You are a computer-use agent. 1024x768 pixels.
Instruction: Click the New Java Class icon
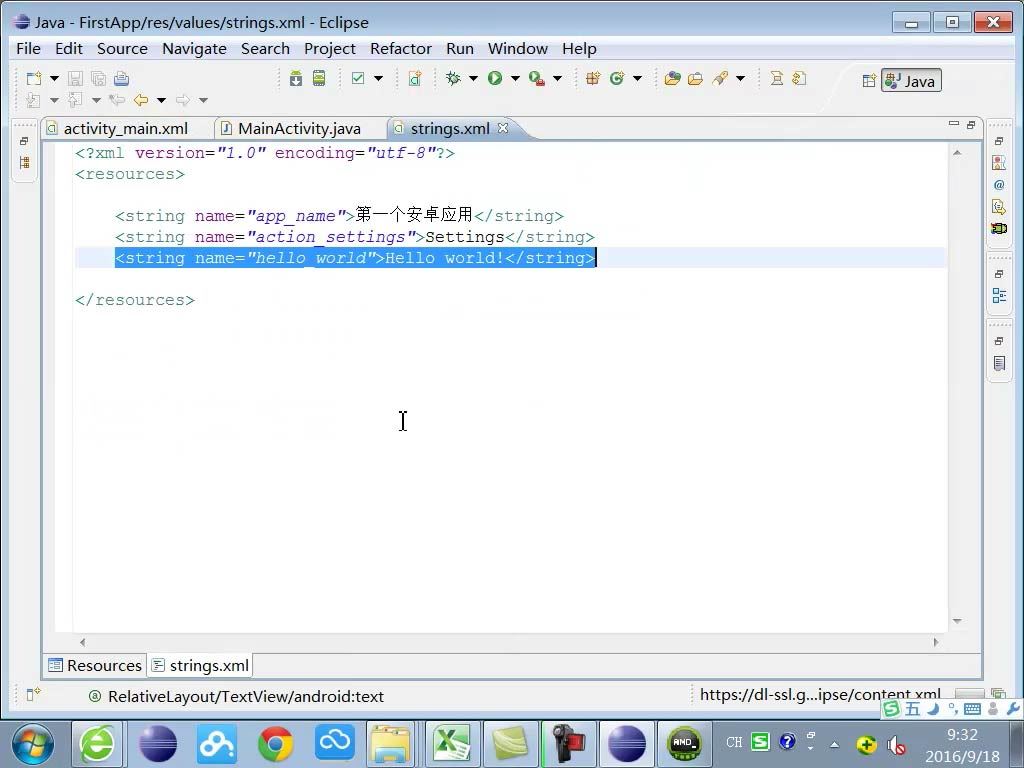click(x=616, y=79)
